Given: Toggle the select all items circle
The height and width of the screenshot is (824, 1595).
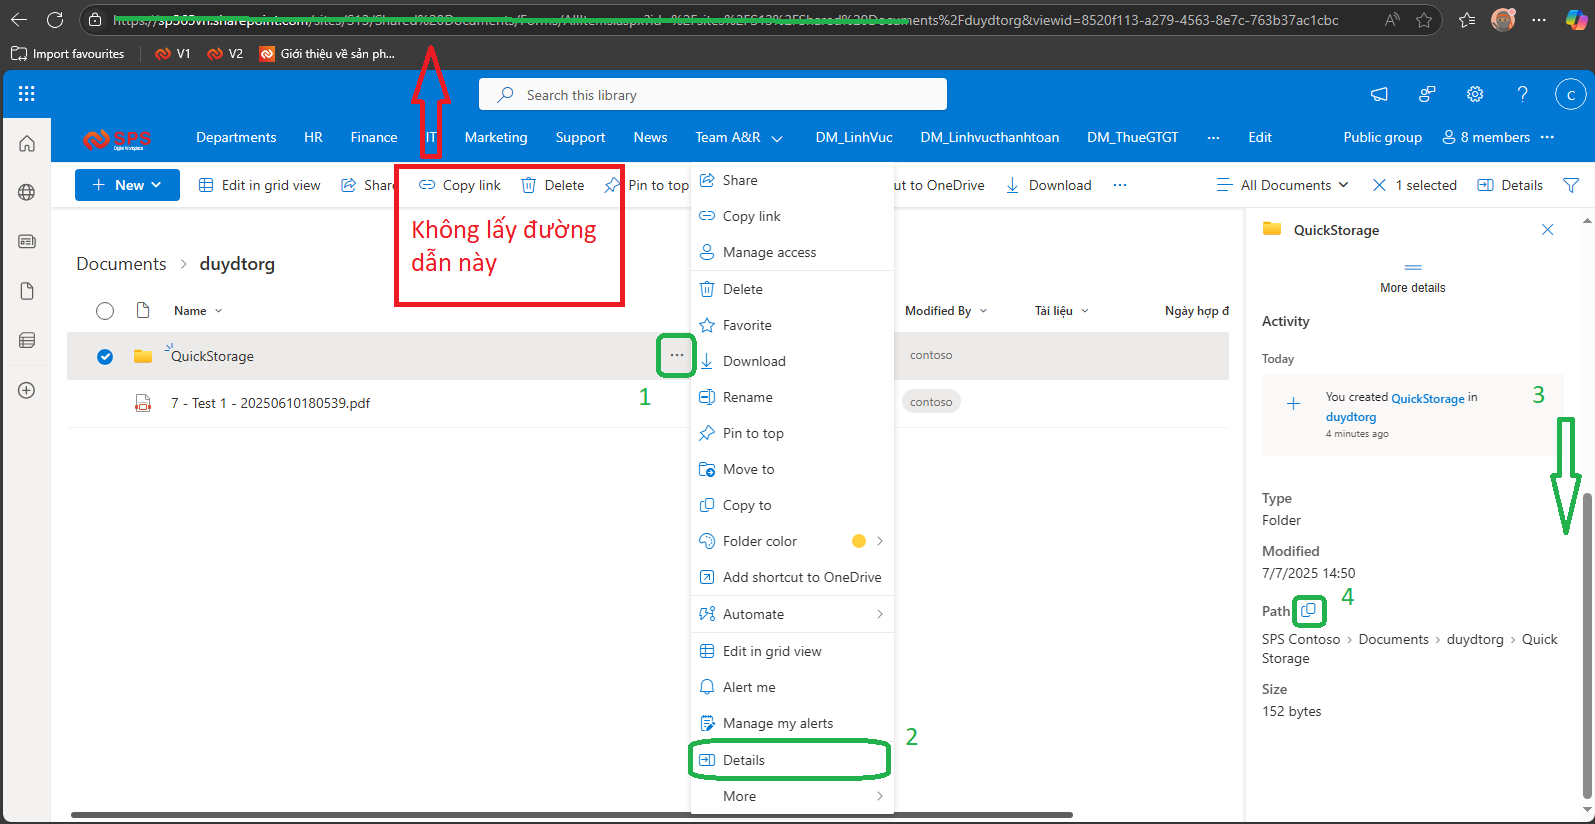Looking at the screenshot, I should (x=105, y=311).
